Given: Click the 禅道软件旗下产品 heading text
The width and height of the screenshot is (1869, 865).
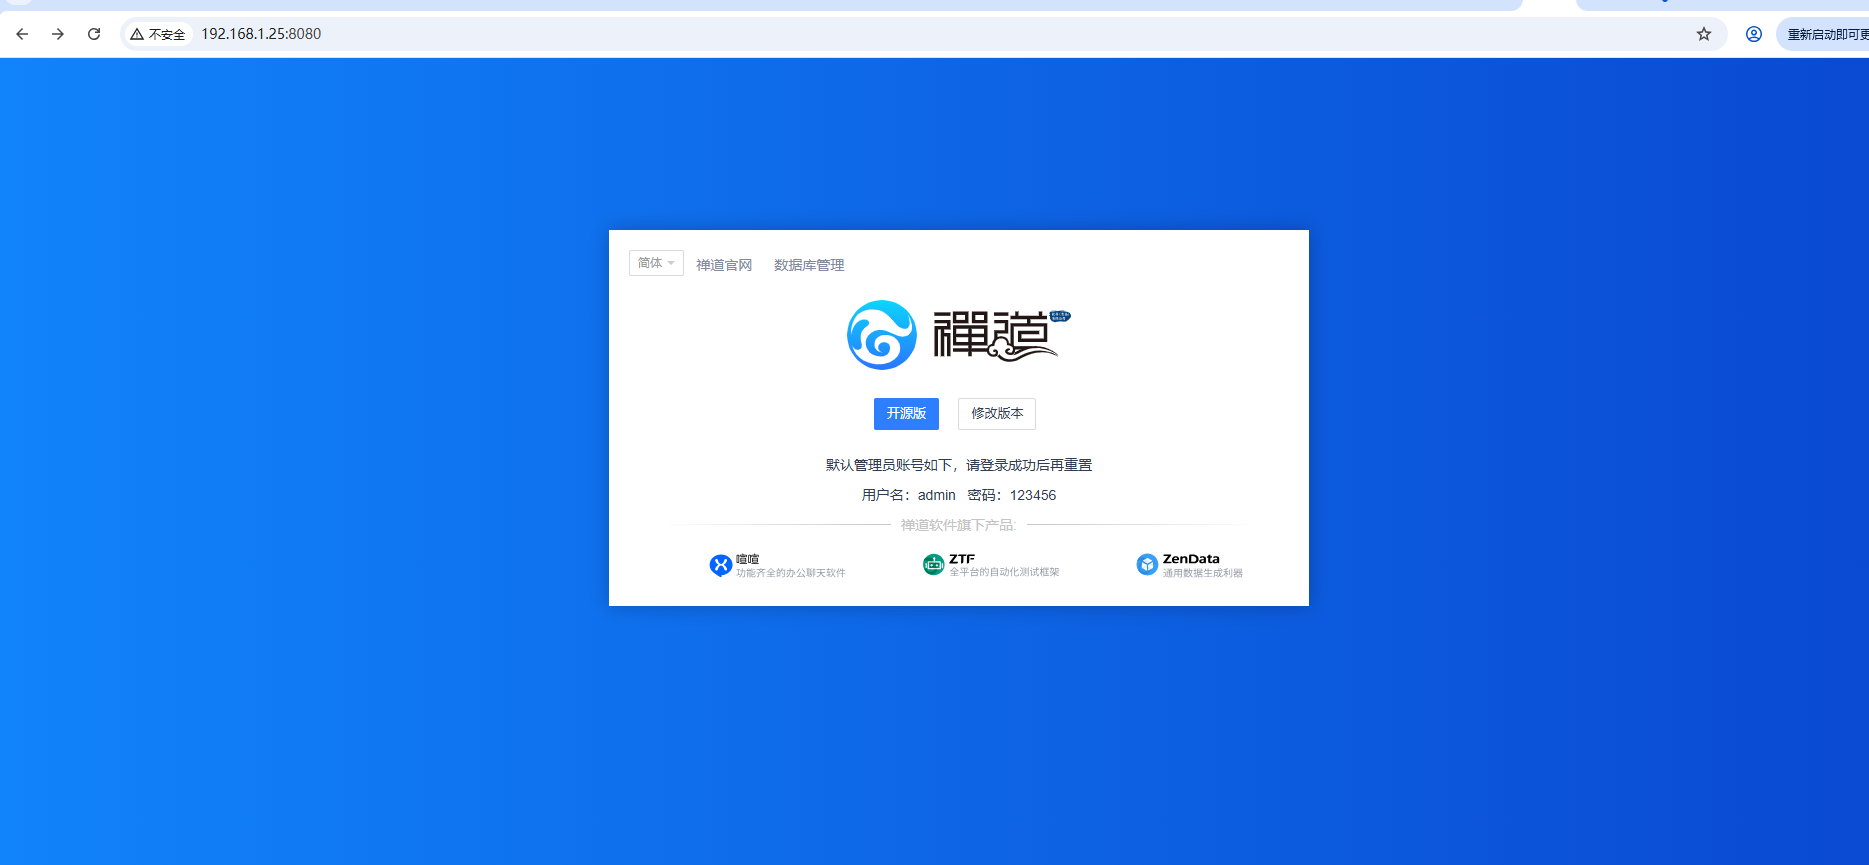Looking at the screenshot, I should (958, 525).
